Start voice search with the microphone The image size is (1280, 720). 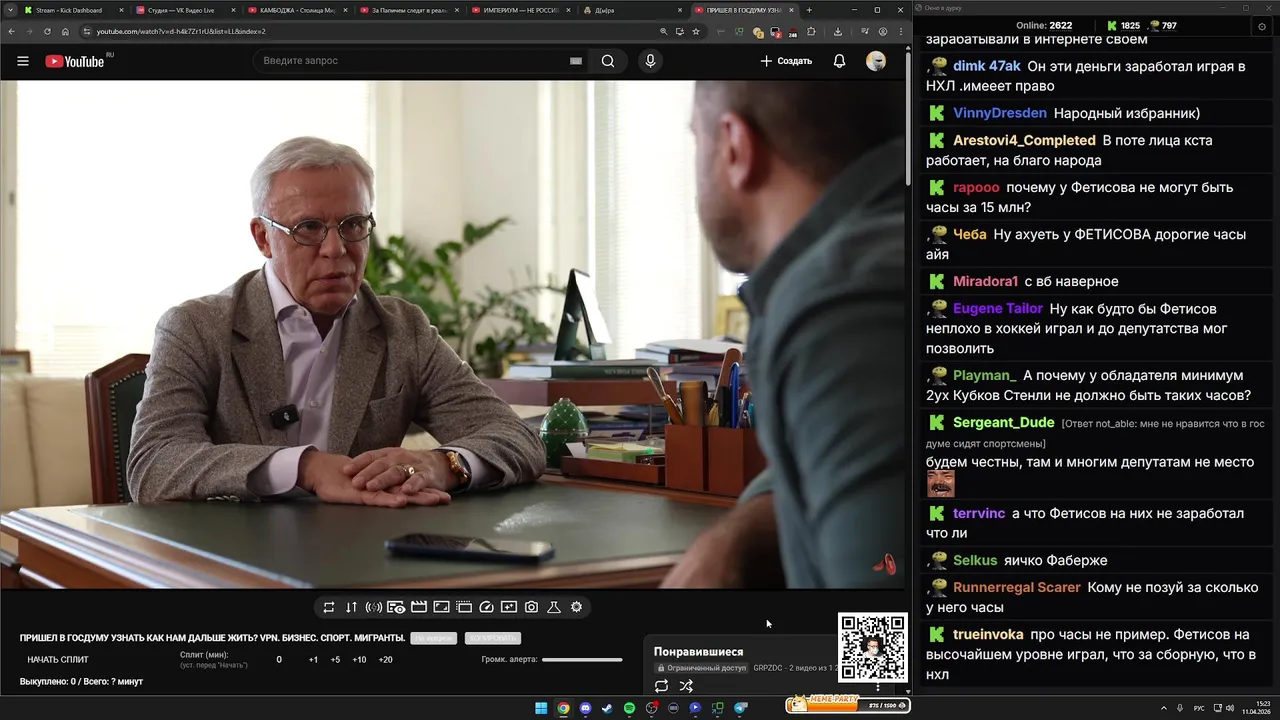[x=650, y=61]
